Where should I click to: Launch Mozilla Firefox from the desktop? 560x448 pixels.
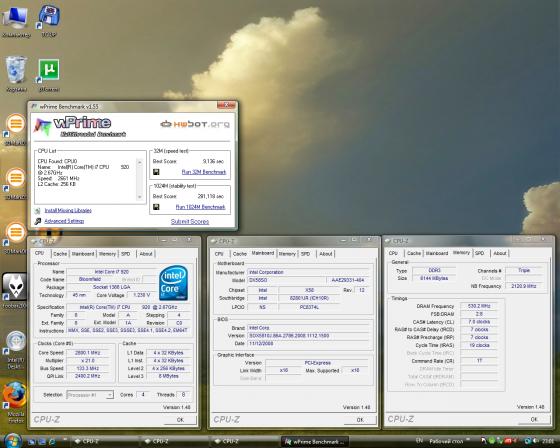point(15,401)
